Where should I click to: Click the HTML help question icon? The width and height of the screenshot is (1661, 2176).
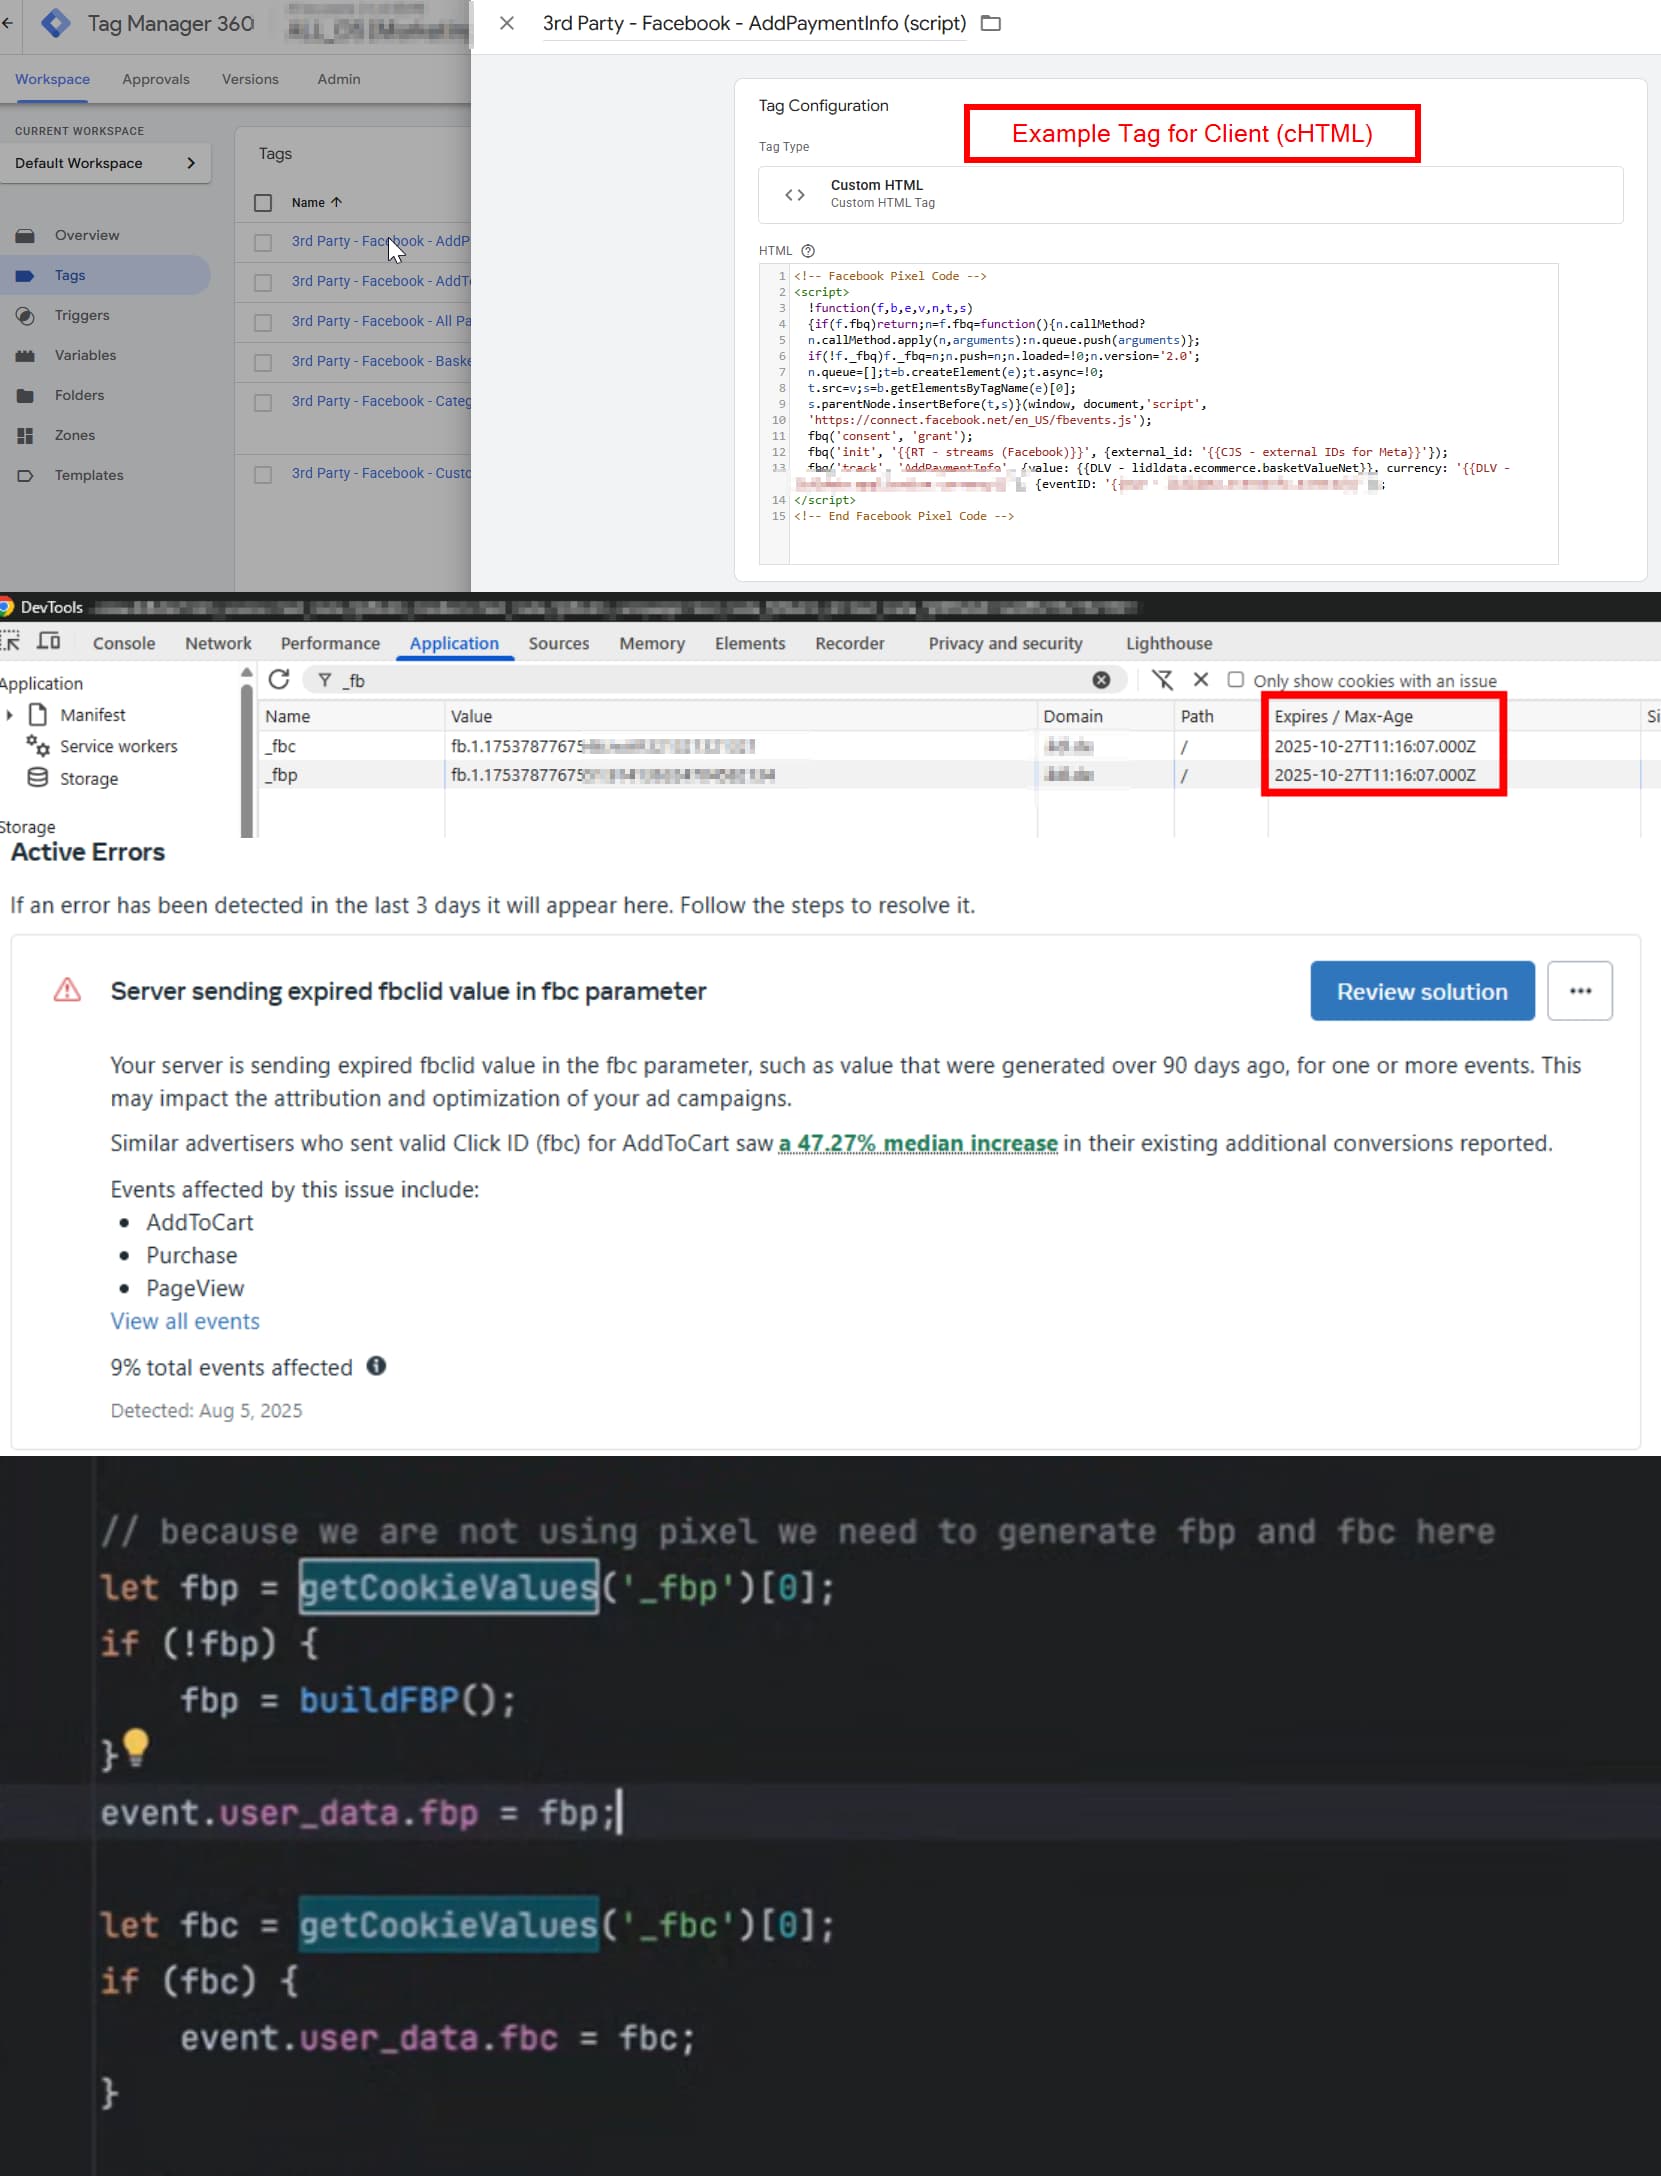click(x=808, y=251)
